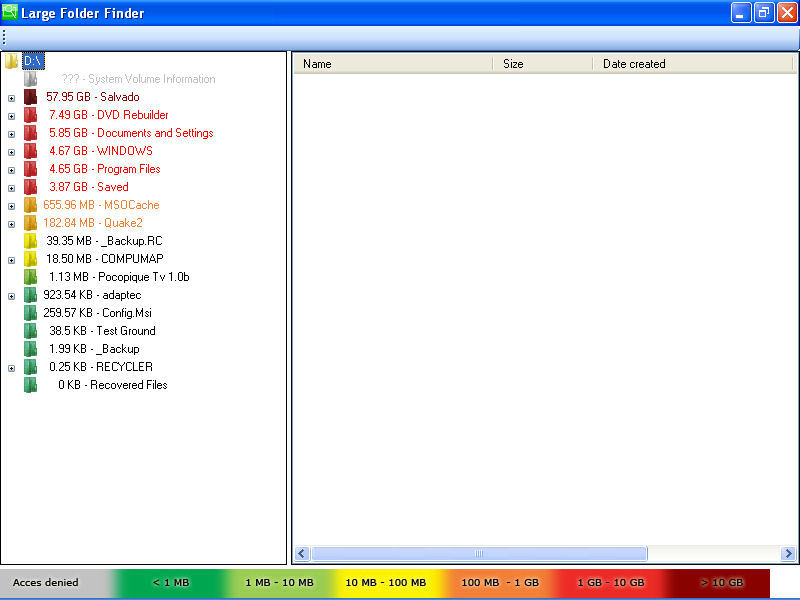This screenshot has width=800, height=600.
Task: Select '38.5 KB - Test Ground' entry
Action: tap(102, 331)
